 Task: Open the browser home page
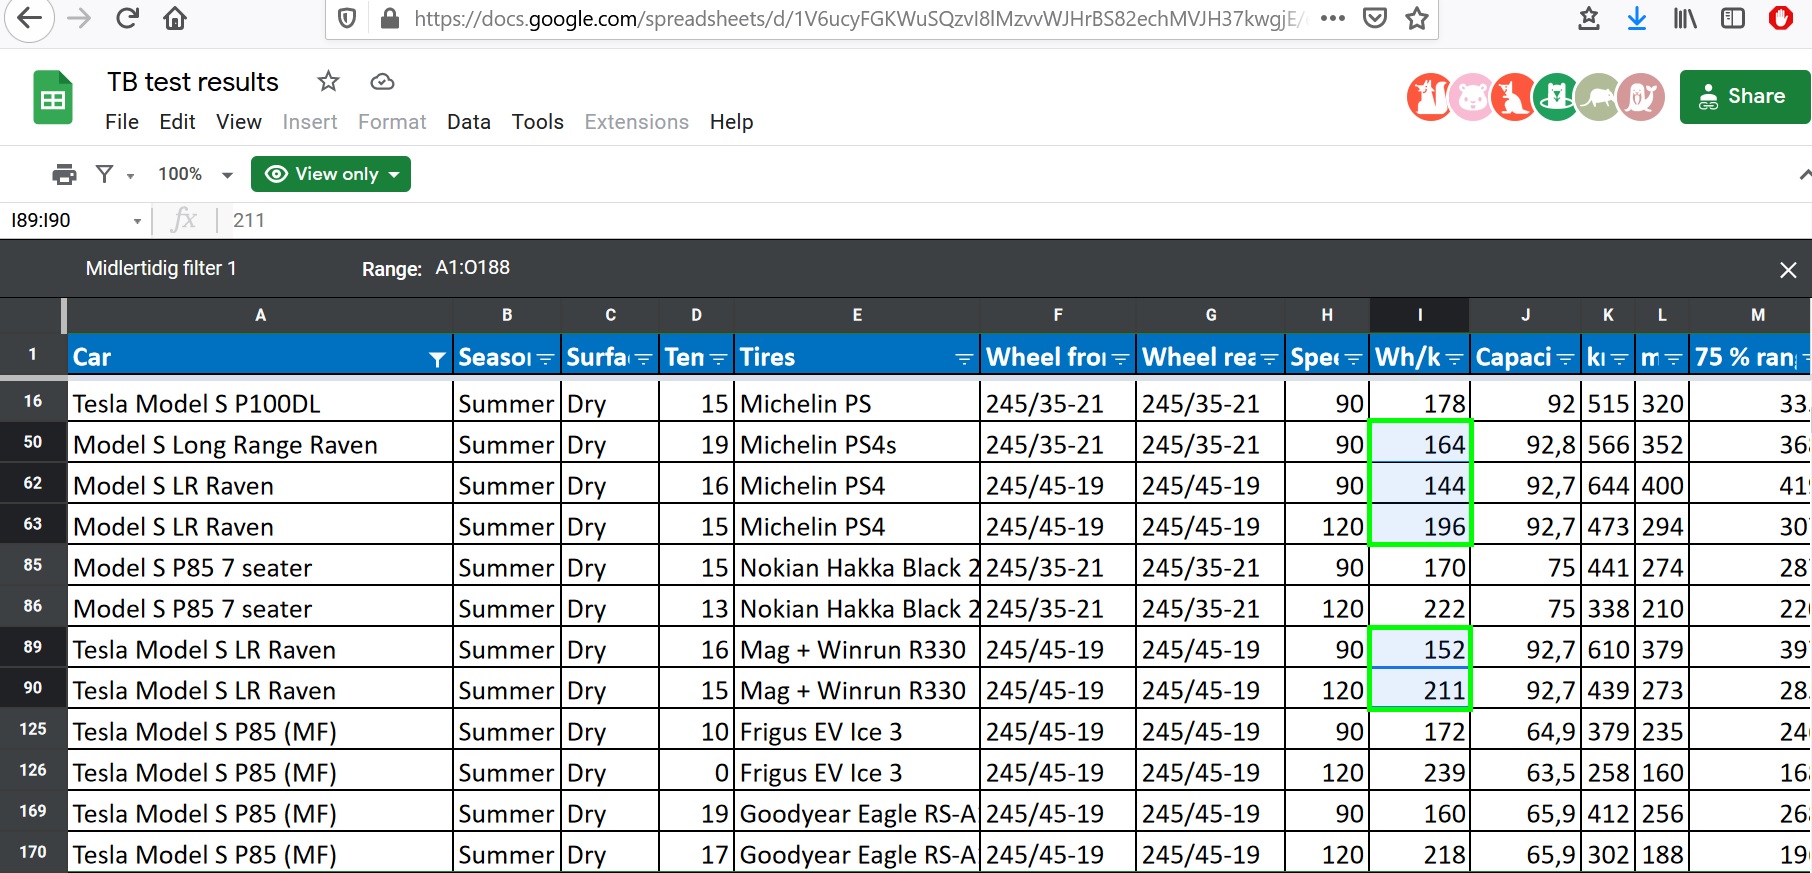(175, 19)
